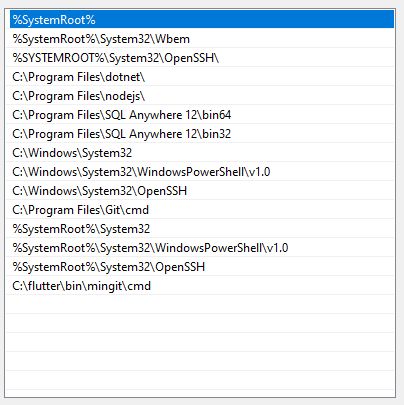Select SQL Anywhere 12\bin64 path
This screenshot has width=404, height=405.
pos(200,115)
